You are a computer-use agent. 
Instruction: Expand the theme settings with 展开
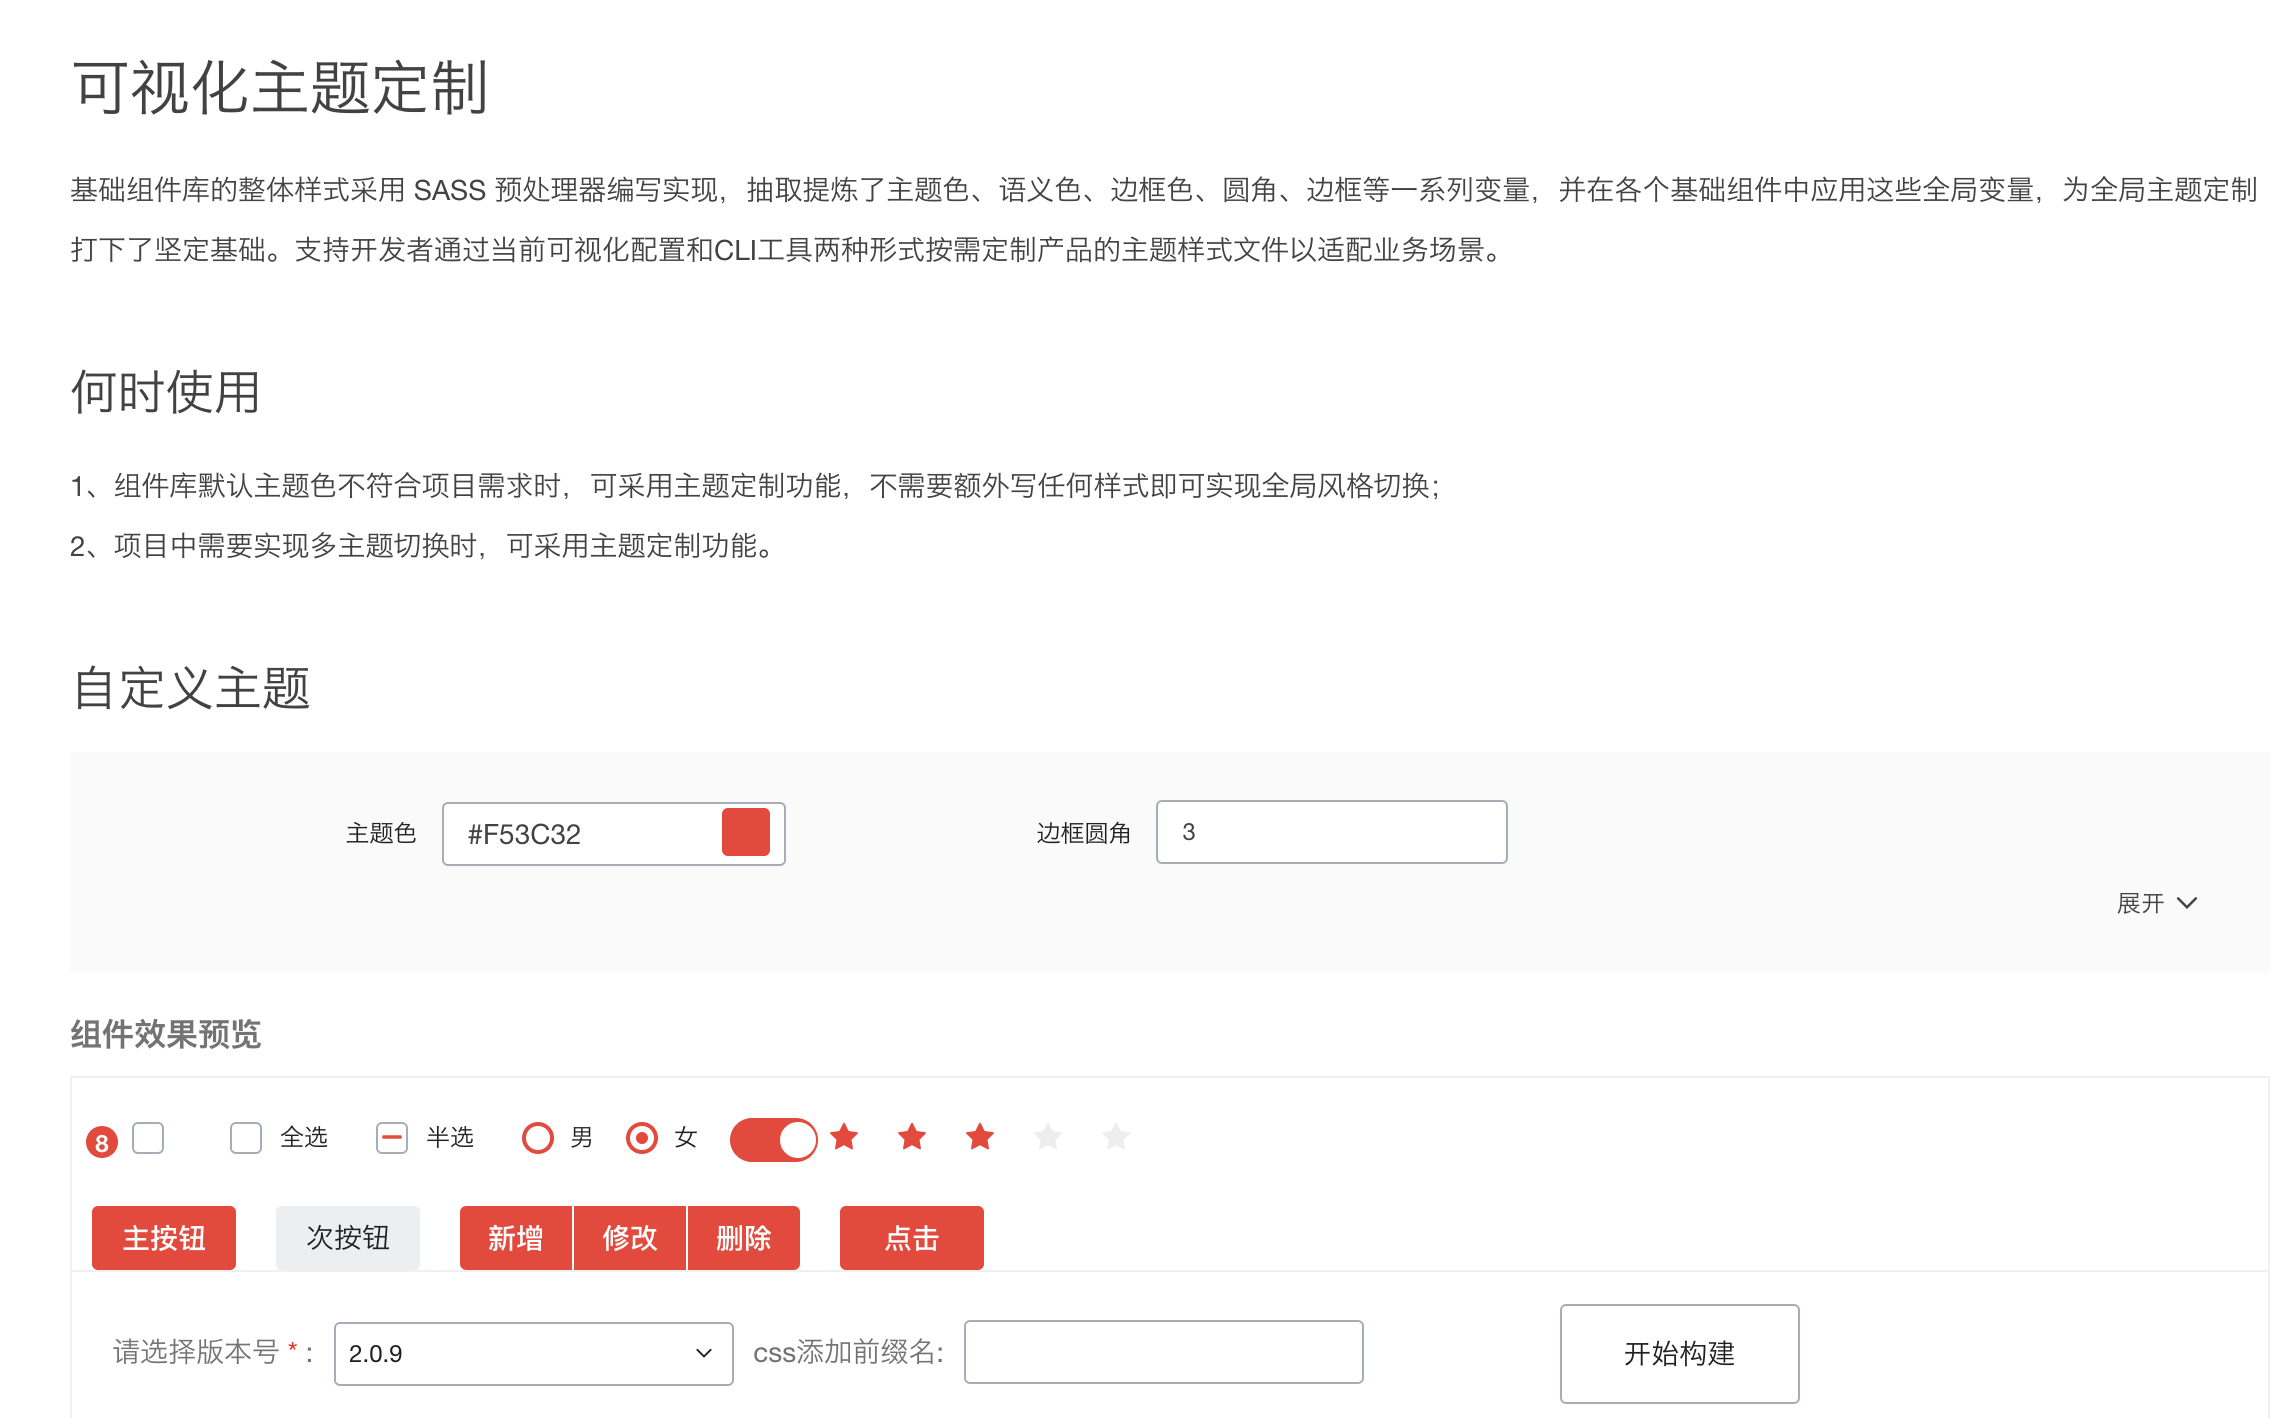[2156, 903]
